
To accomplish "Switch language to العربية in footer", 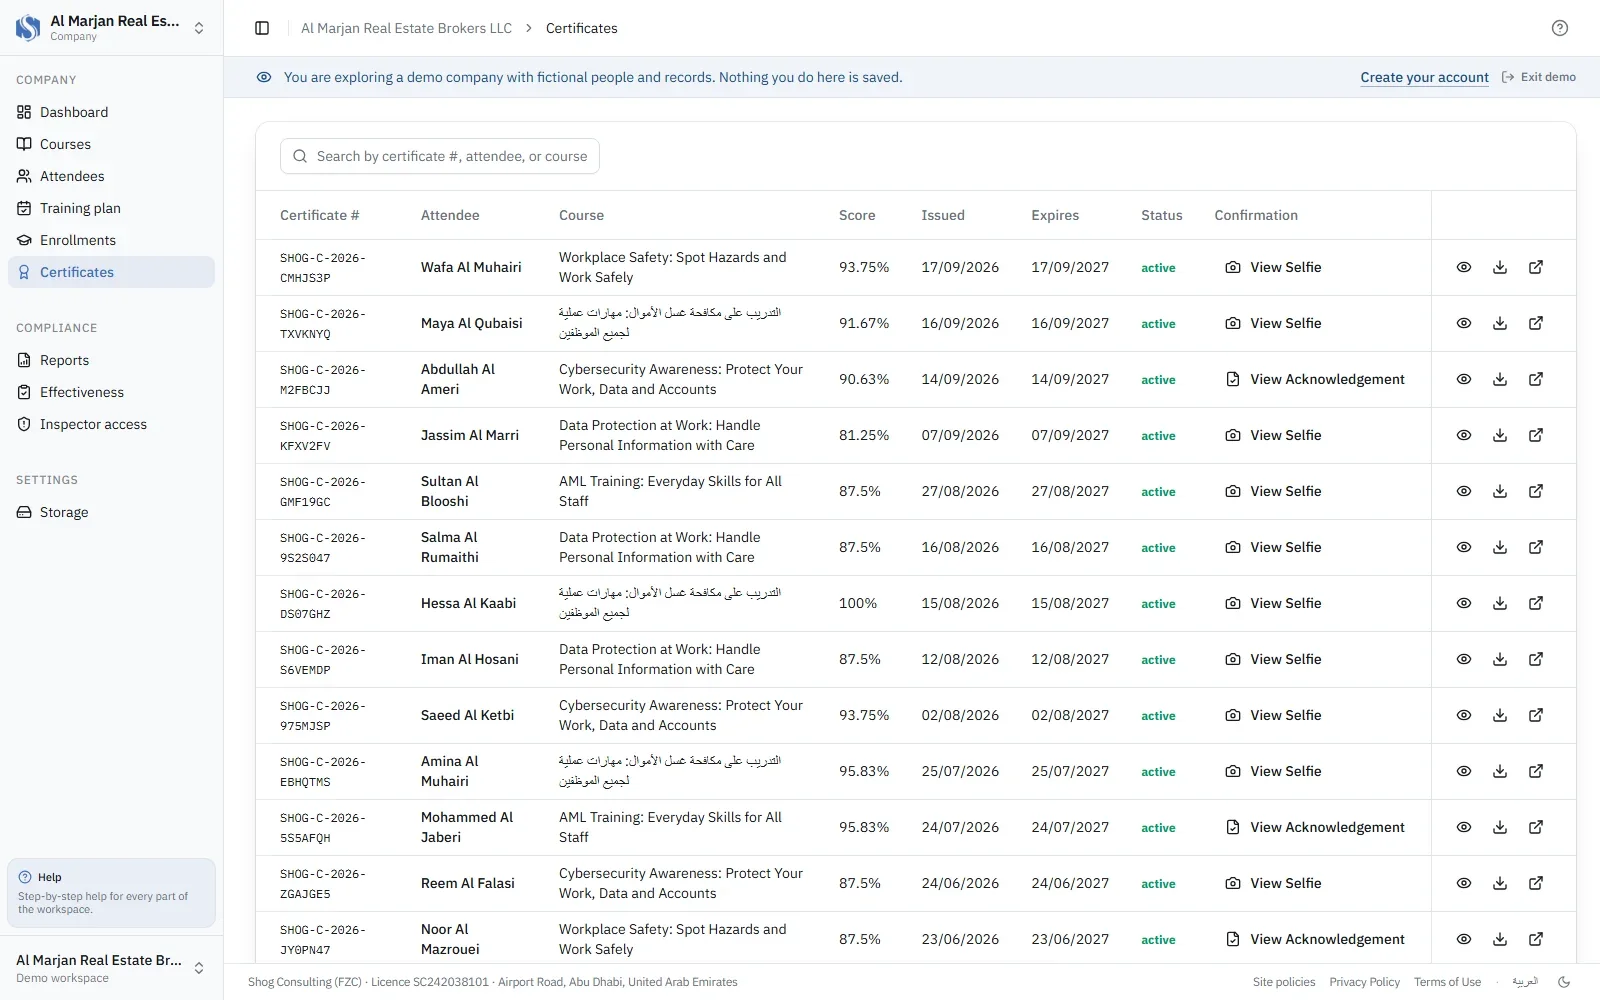I will click(1525, 982).
